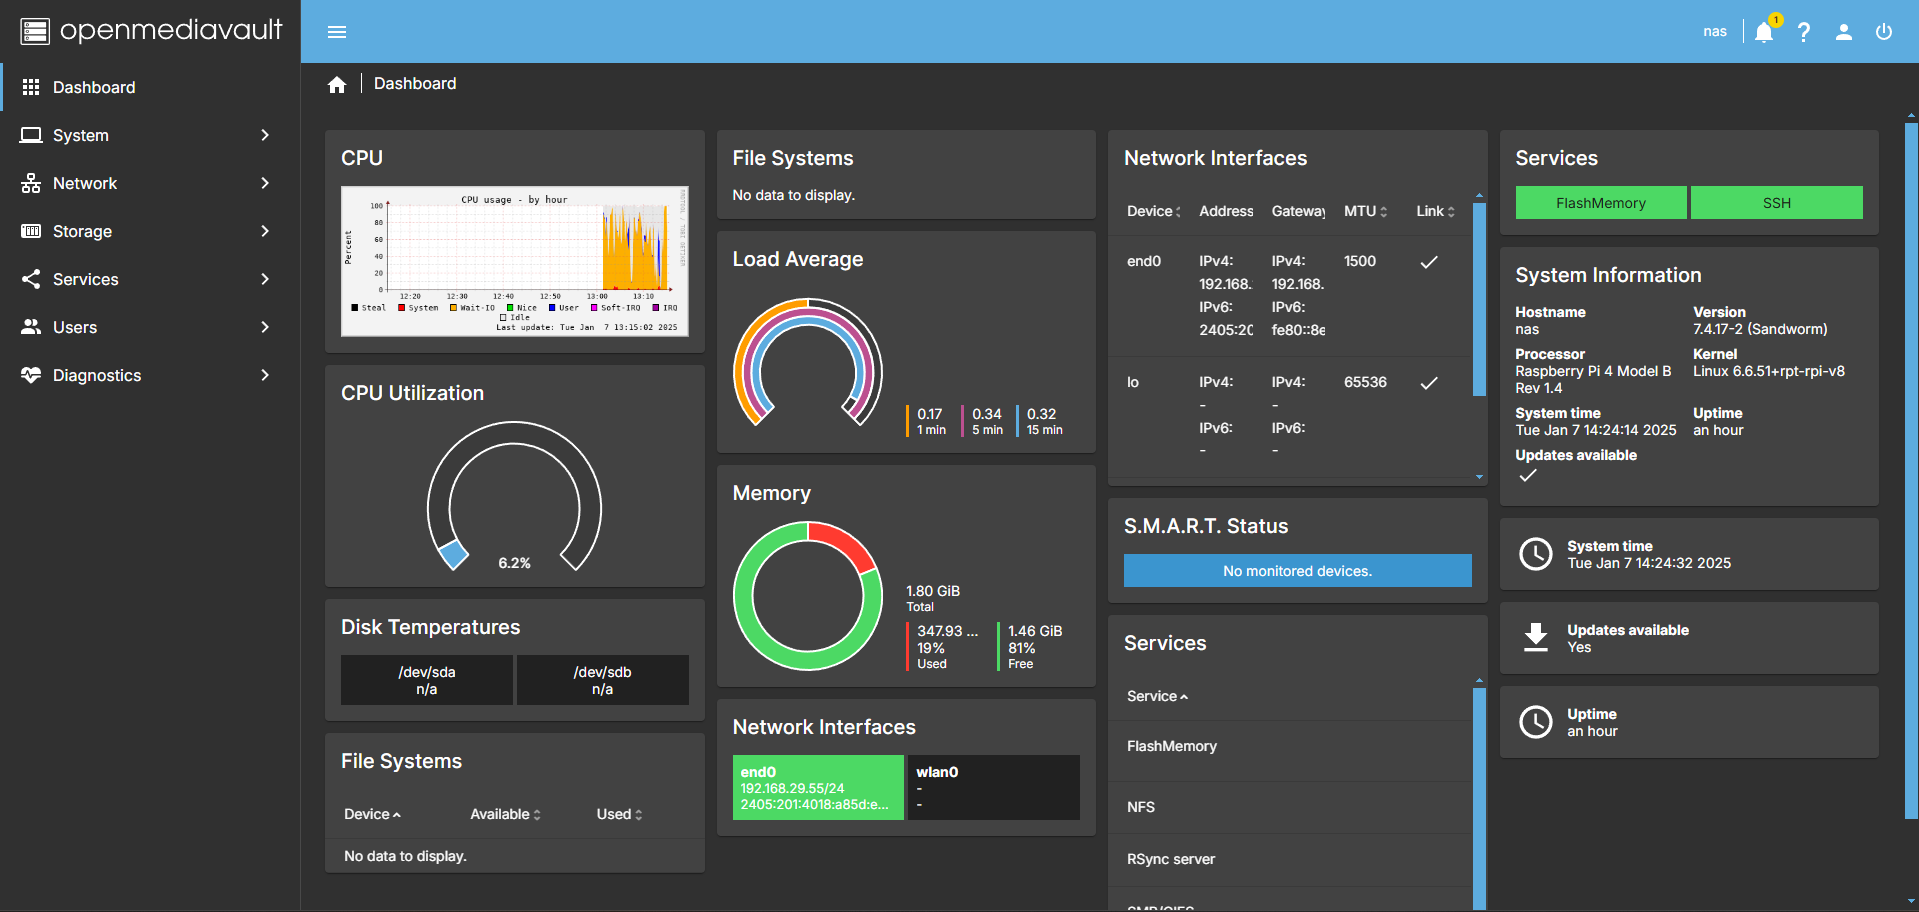
Task: Toggle the hamburger navigation menu
Action: click(x=337, y=32)
